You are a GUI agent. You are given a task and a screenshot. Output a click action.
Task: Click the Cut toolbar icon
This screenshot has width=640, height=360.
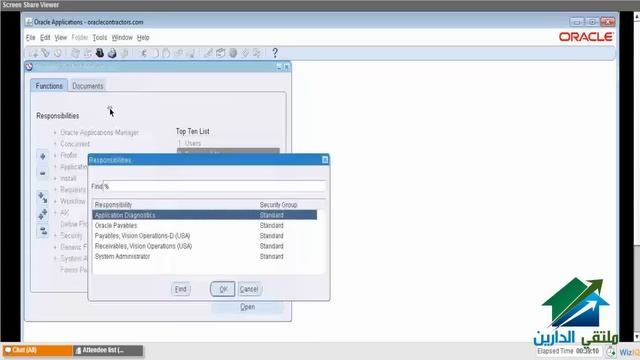(143, 53)
